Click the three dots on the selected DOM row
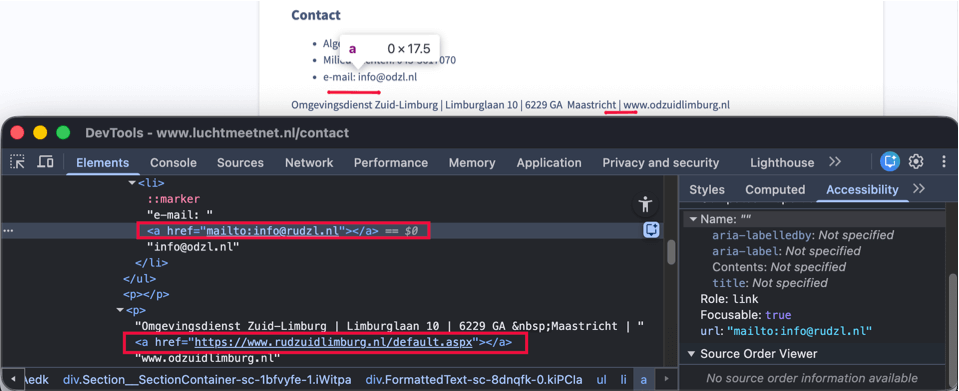Screen dimensions: 959x391 click(8, 231)
